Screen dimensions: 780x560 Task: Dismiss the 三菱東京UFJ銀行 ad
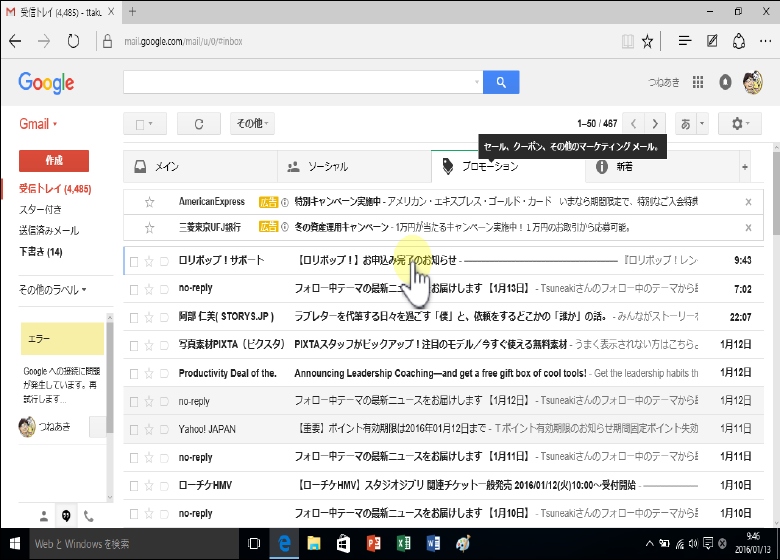[x=748, y=228]
